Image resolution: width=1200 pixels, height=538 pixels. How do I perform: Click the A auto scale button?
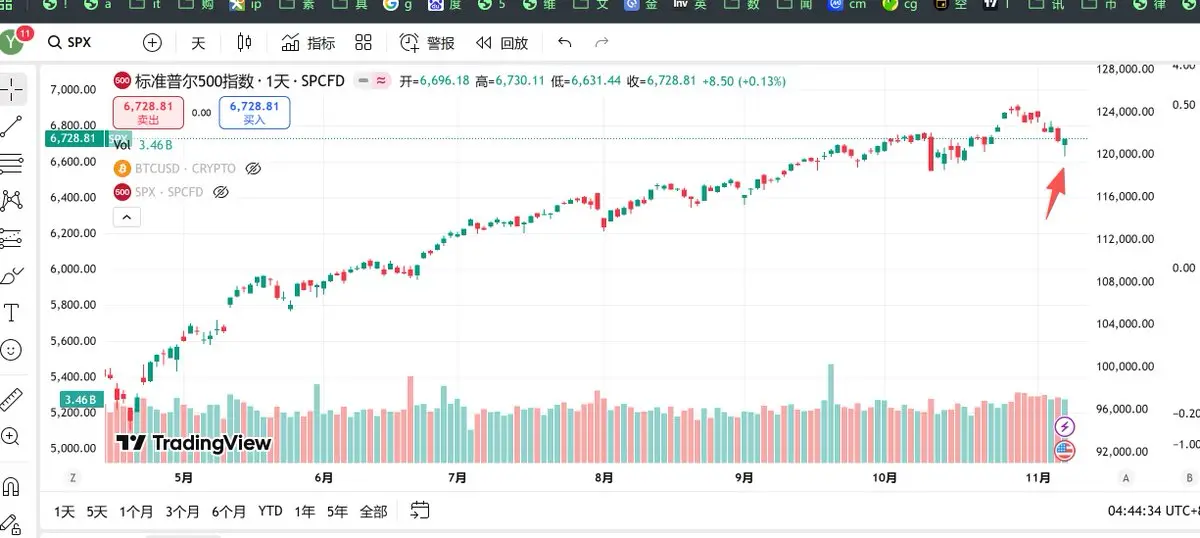pyautogui.click(x=1125, y=477)
